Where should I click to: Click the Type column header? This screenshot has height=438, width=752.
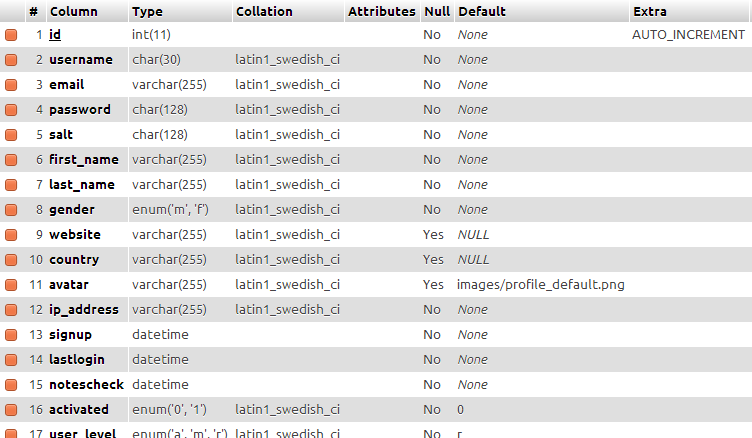(x=147, y=12)
